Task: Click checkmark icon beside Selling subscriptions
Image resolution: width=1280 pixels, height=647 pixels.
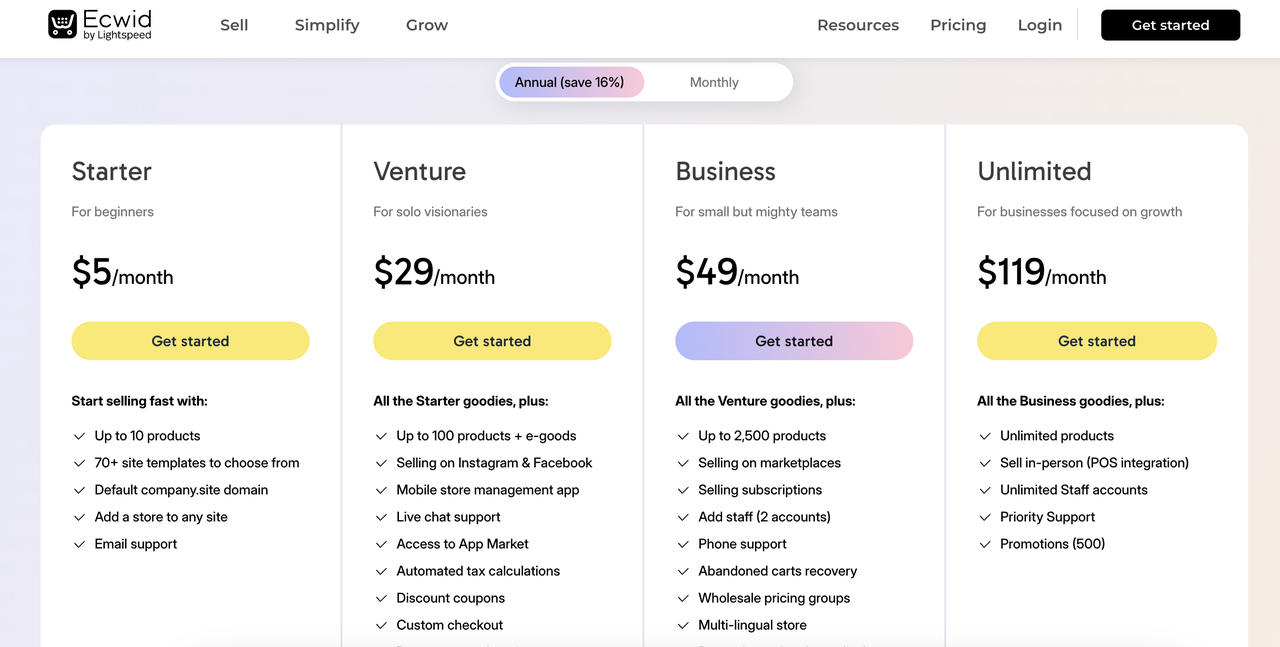Action: click(x=683, y=490)
